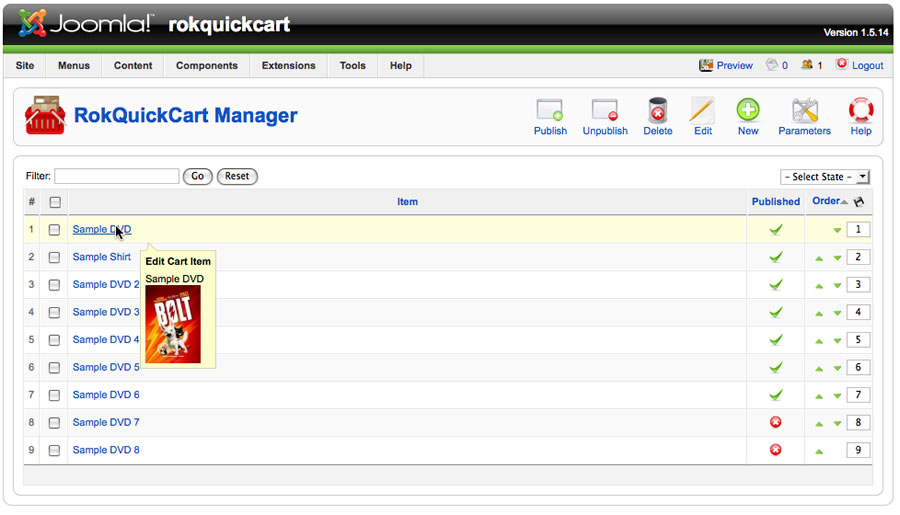Click the Bolt DVD cover thumbnail

coord(173,324)
